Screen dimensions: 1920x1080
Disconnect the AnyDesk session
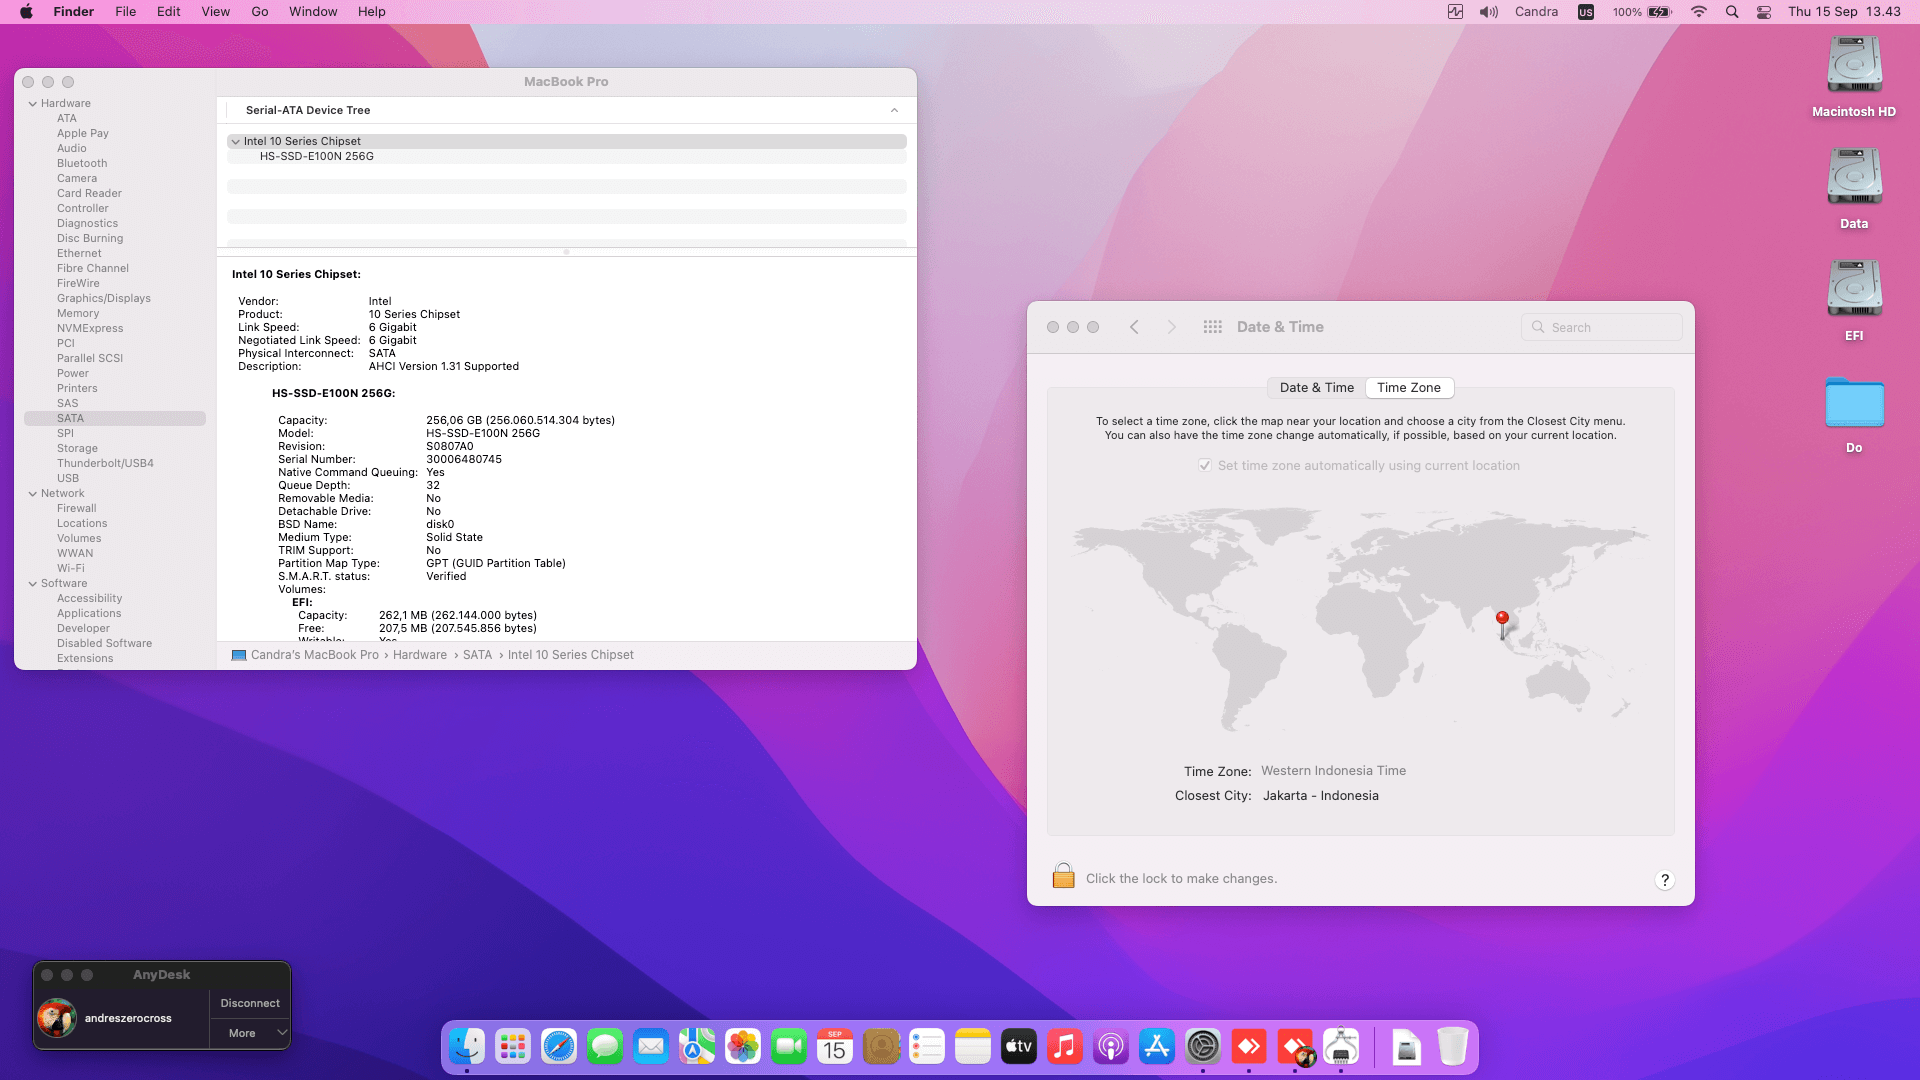coord(250,1003)
